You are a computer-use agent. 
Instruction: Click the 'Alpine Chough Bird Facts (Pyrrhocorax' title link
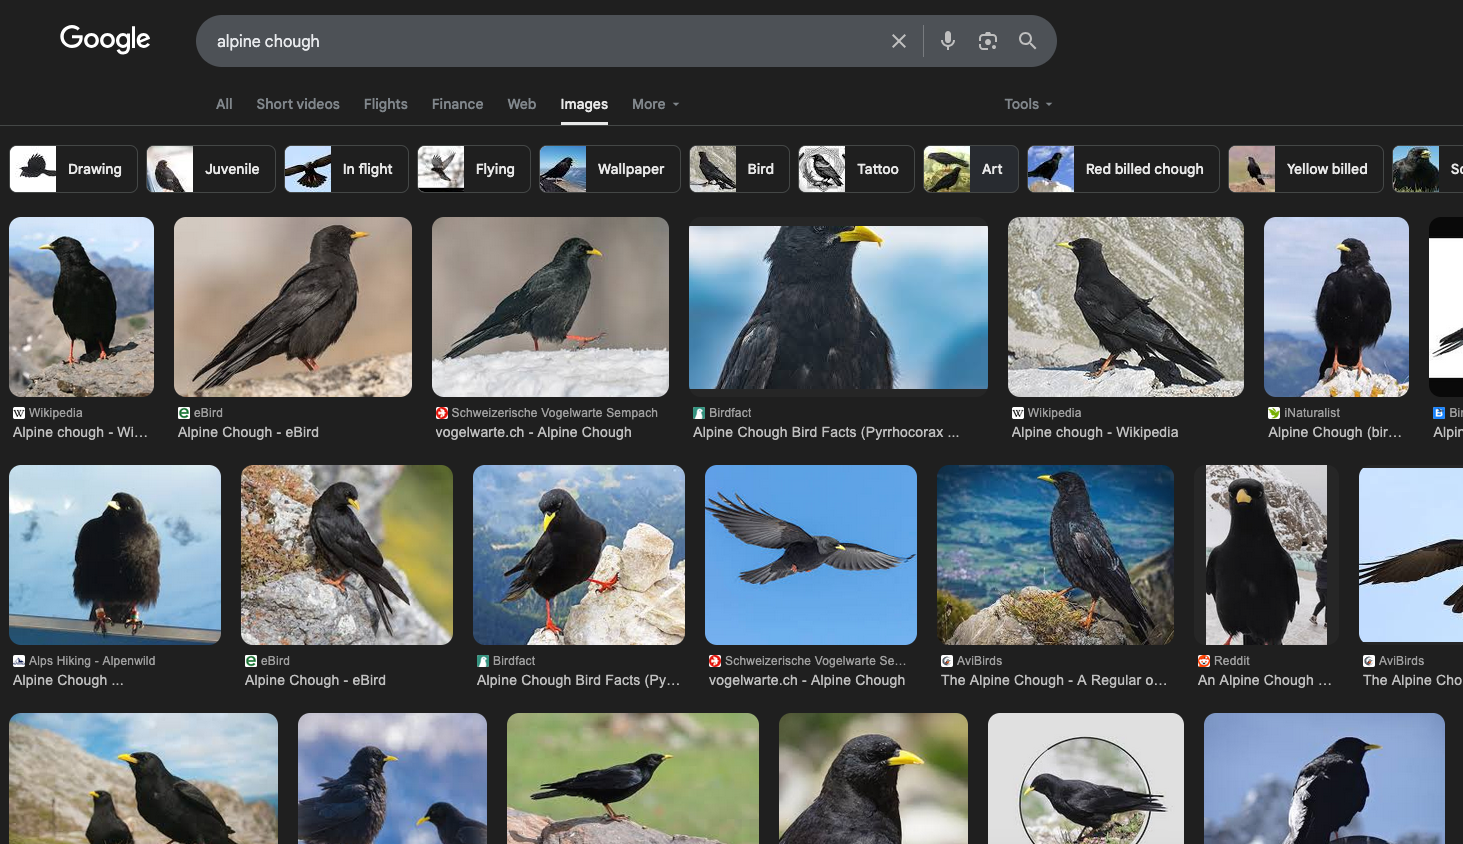coord(826,432)
